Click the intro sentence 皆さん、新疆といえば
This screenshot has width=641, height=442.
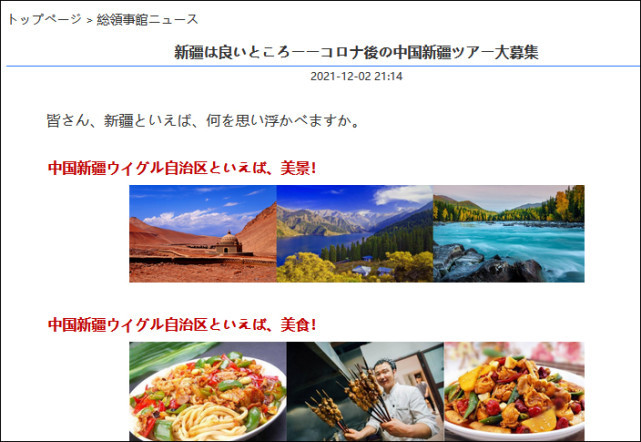203,121
